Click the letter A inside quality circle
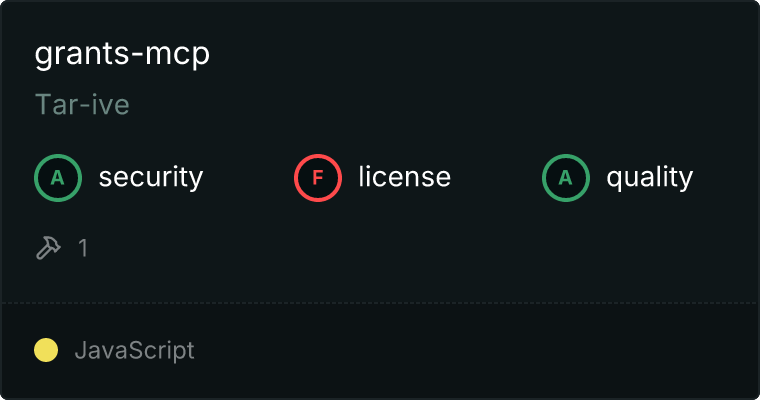The image size is (760, 400). [566, 178]
